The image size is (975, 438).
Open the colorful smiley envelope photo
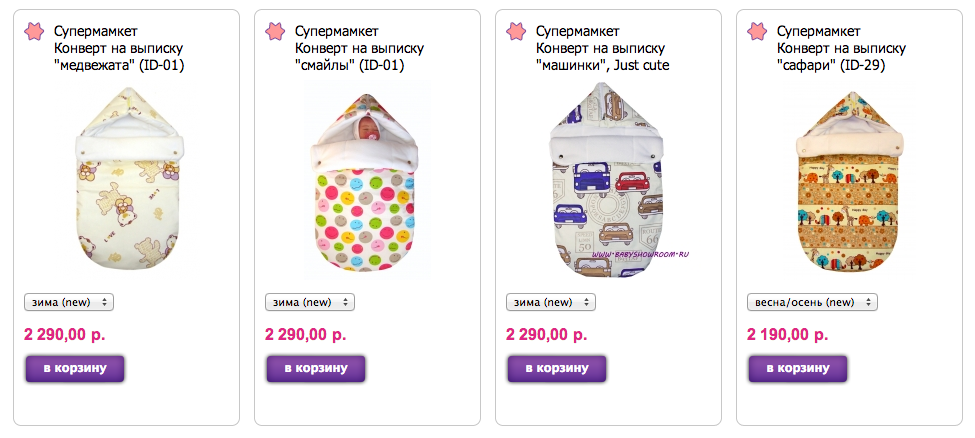pyautogui.click(x=366, y=180)
